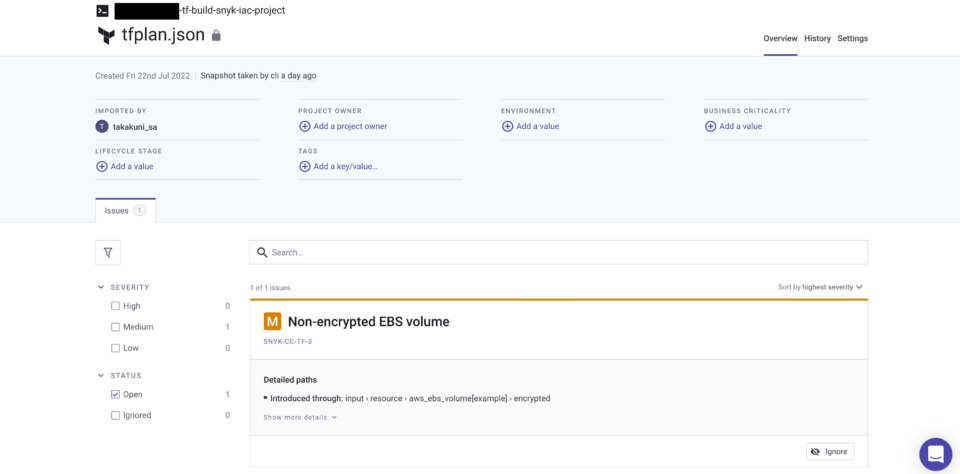Image resolution: width=960 pixels, height=474 pixels.
Task: Click the lock icon beside tfplan.json
Action: (216, 36)
